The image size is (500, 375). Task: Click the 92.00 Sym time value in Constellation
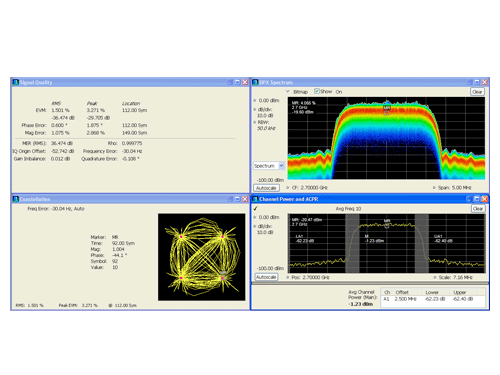(x=123, y=243)
